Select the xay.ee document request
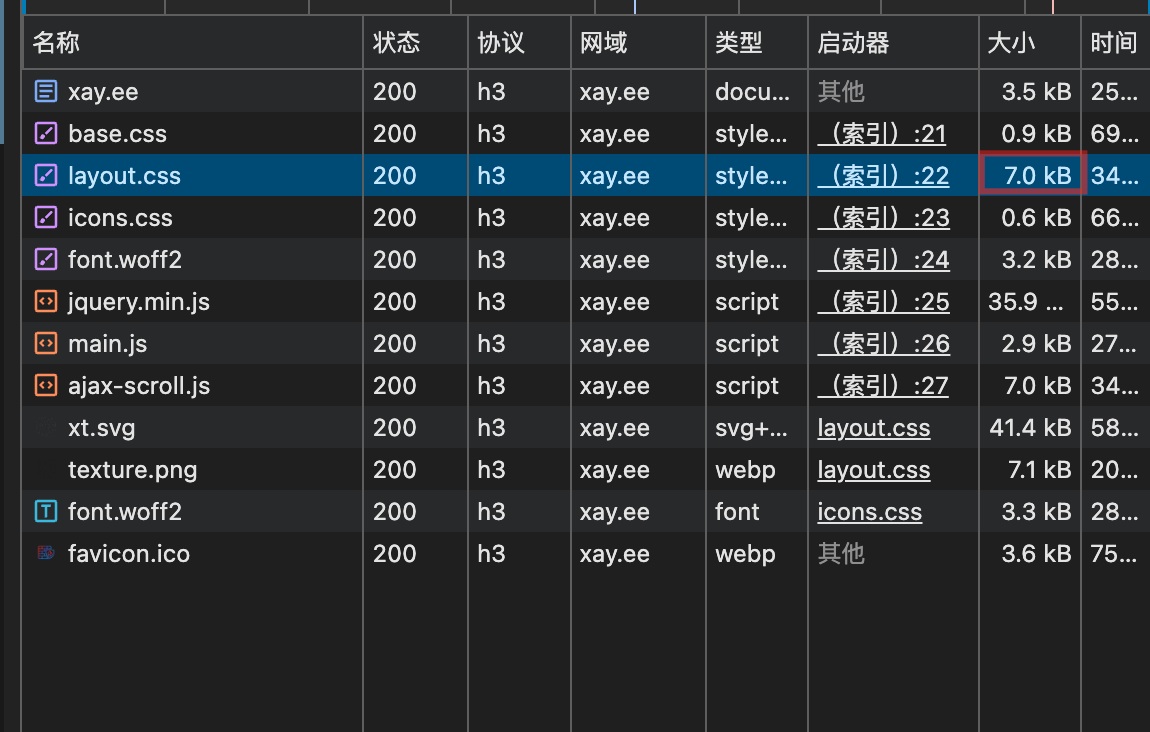The image size is (1150, 732). click(x=103, y=92)
